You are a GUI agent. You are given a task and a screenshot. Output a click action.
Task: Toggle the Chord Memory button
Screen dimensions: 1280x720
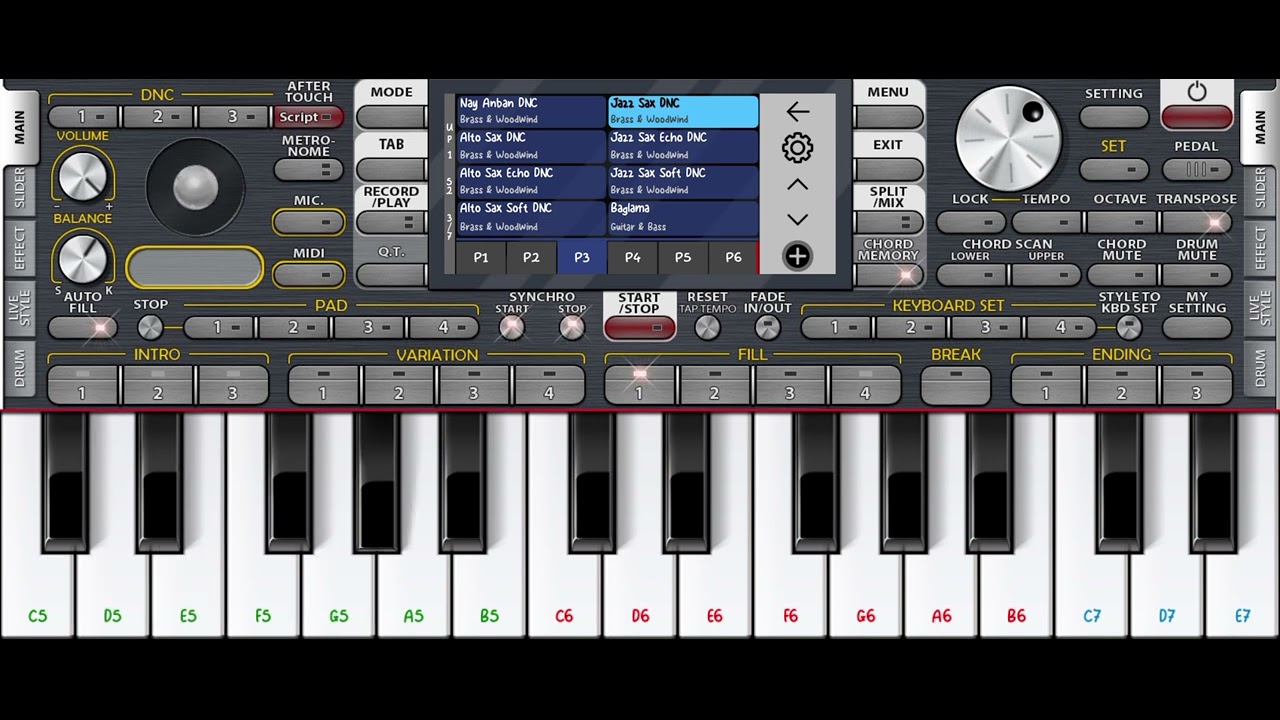(888, 274)
